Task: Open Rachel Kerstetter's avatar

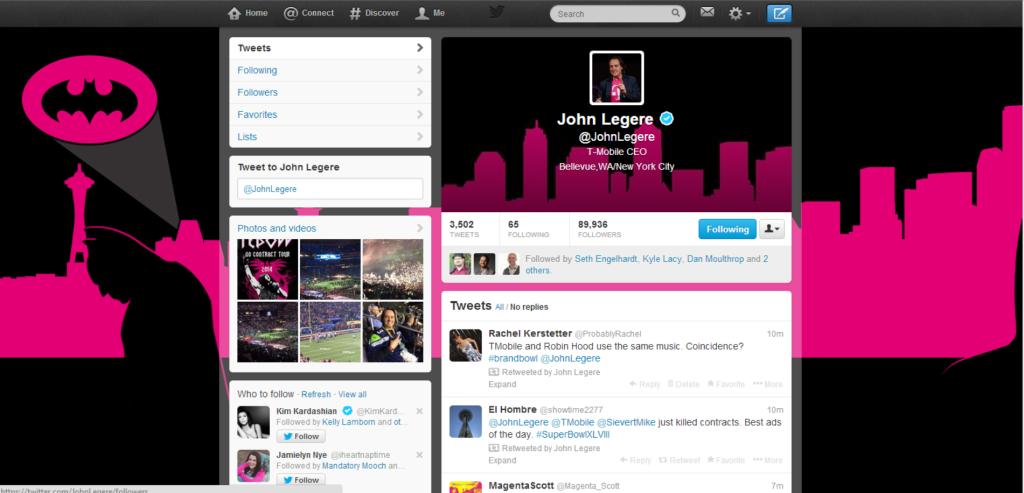Action: (x=466, y=345)
